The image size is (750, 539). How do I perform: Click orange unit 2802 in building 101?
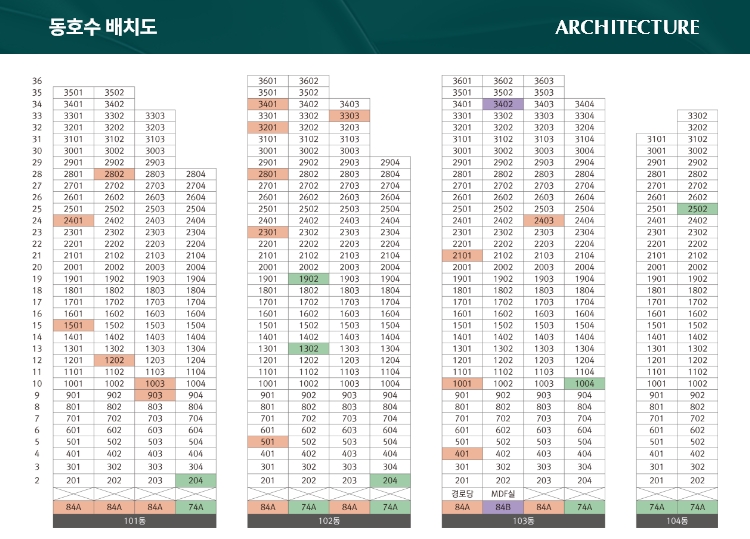tap(114, 174)
